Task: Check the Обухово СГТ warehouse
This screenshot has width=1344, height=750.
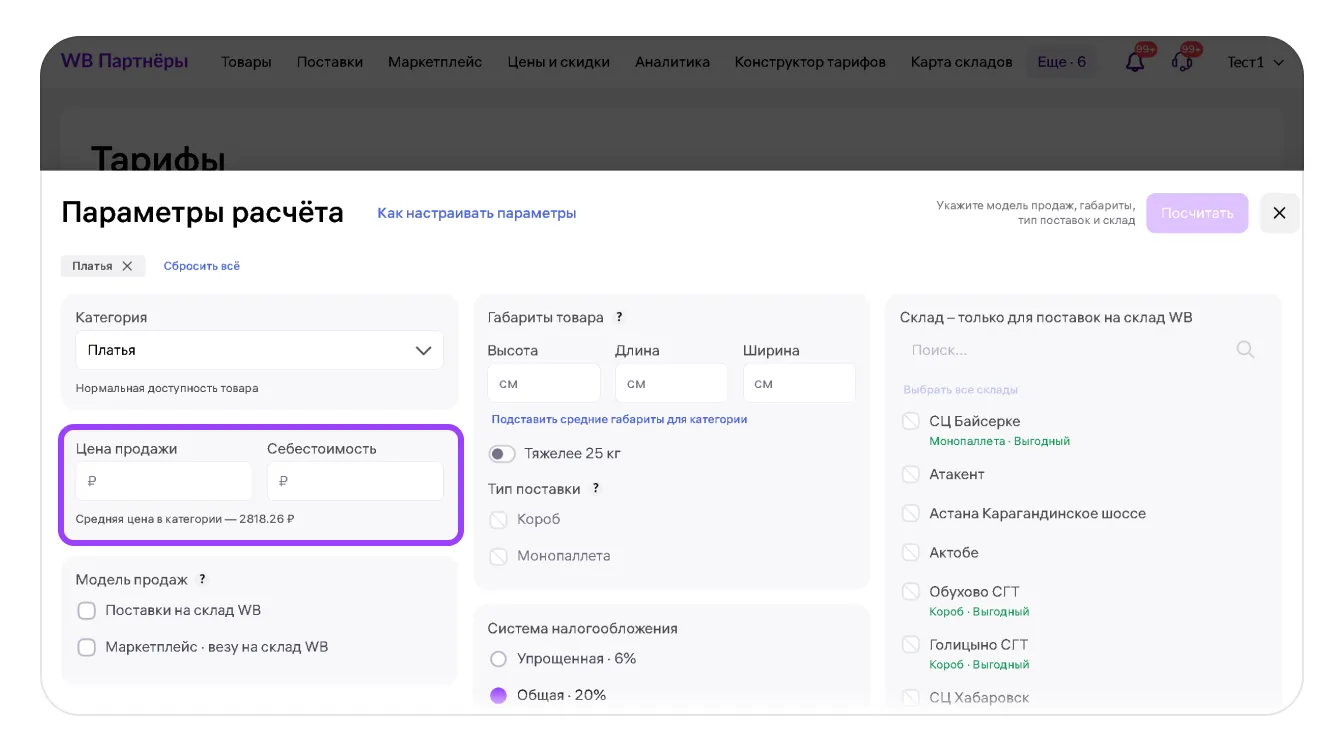Action: click(x=911, y=591)
